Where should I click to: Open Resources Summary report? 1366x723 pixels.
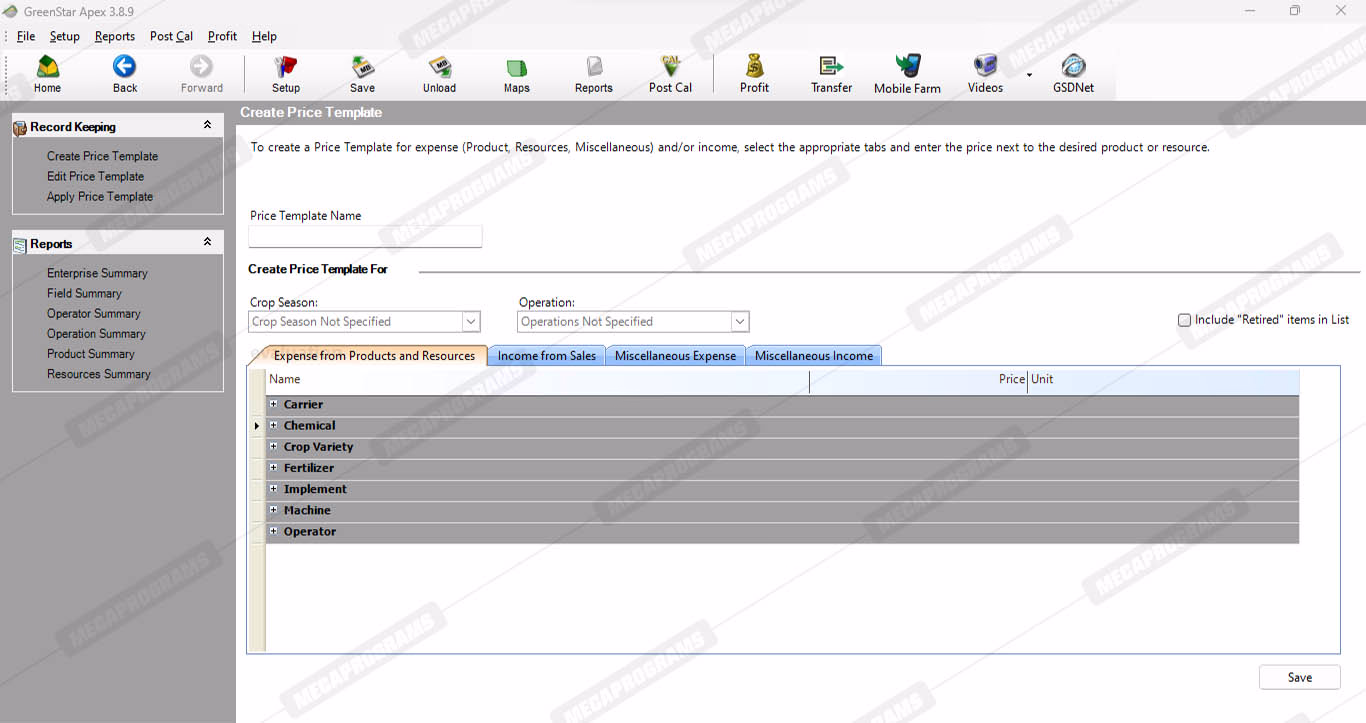(98, 374)
